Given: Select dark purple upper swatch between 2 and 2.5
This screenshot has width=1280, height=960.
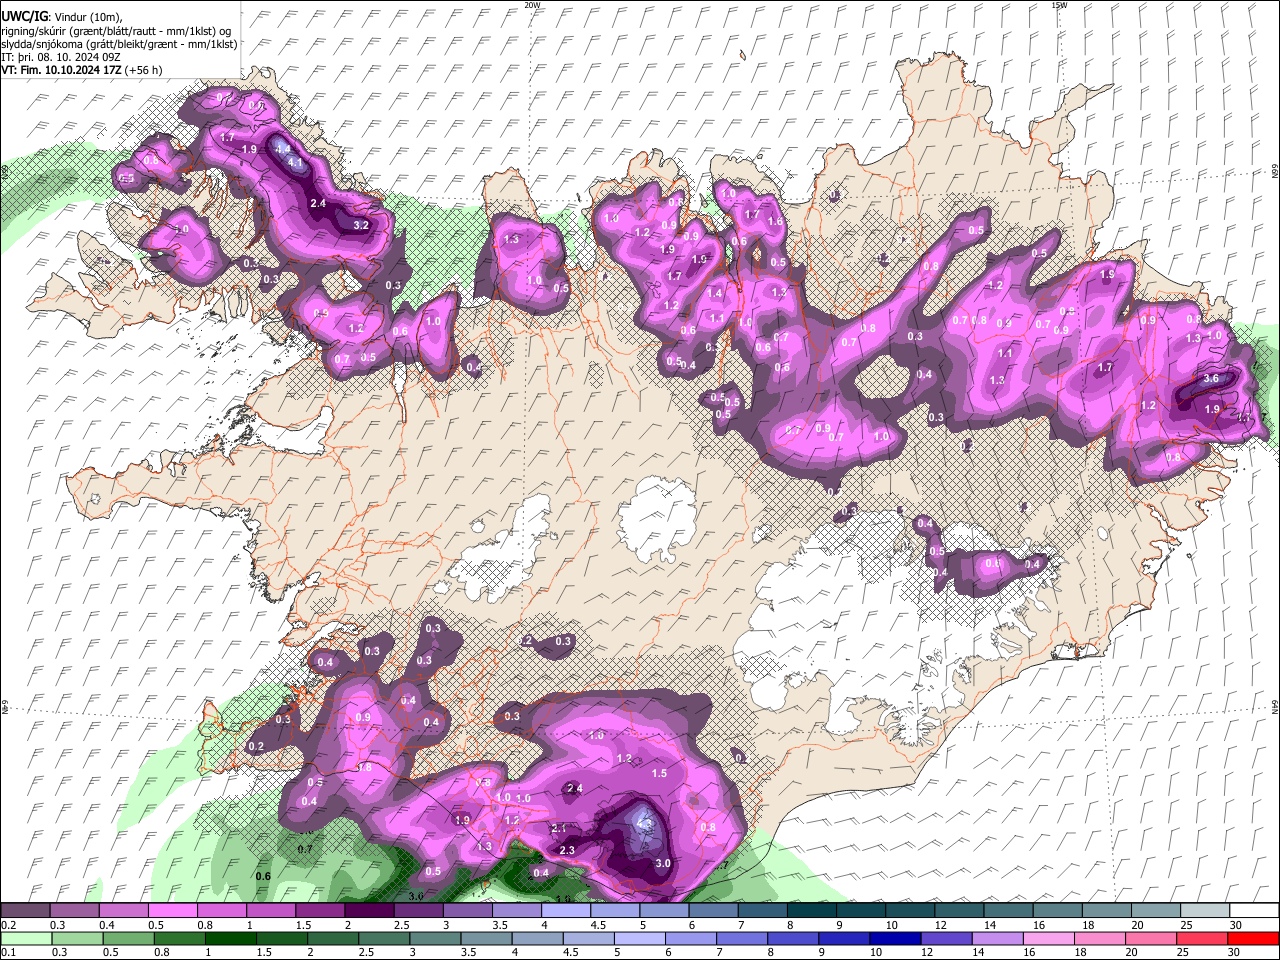Looking at the screenshot, I should (369, 910).
